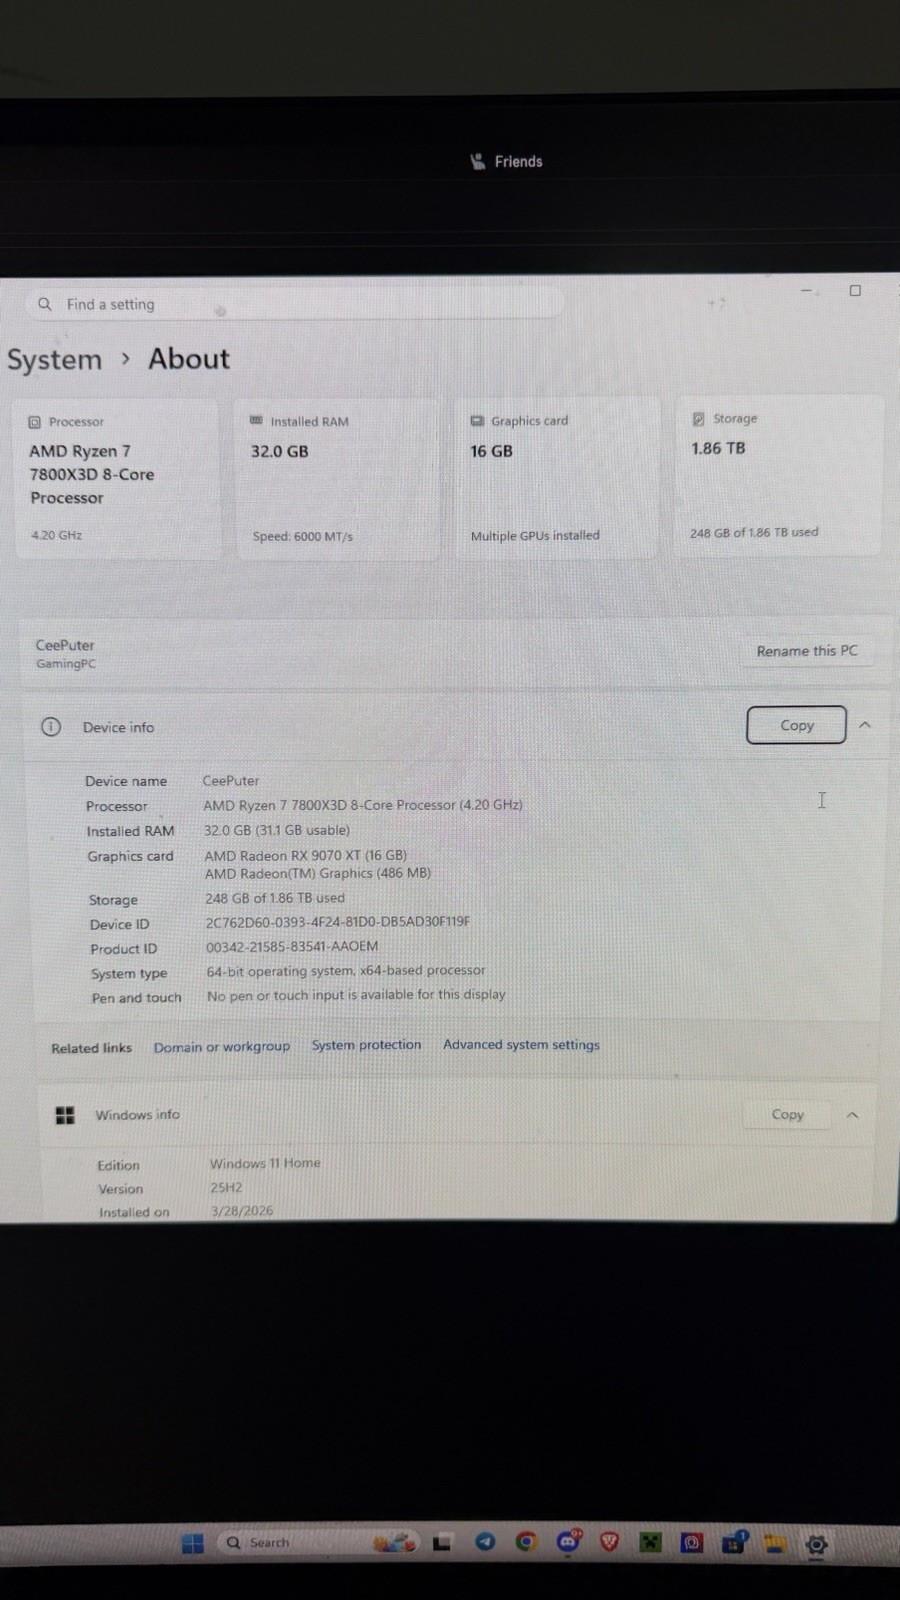This screenshot has width=900, height=1600.
Task: Open the purple app icon beside Minecraft
Action: click(692, 1543)
